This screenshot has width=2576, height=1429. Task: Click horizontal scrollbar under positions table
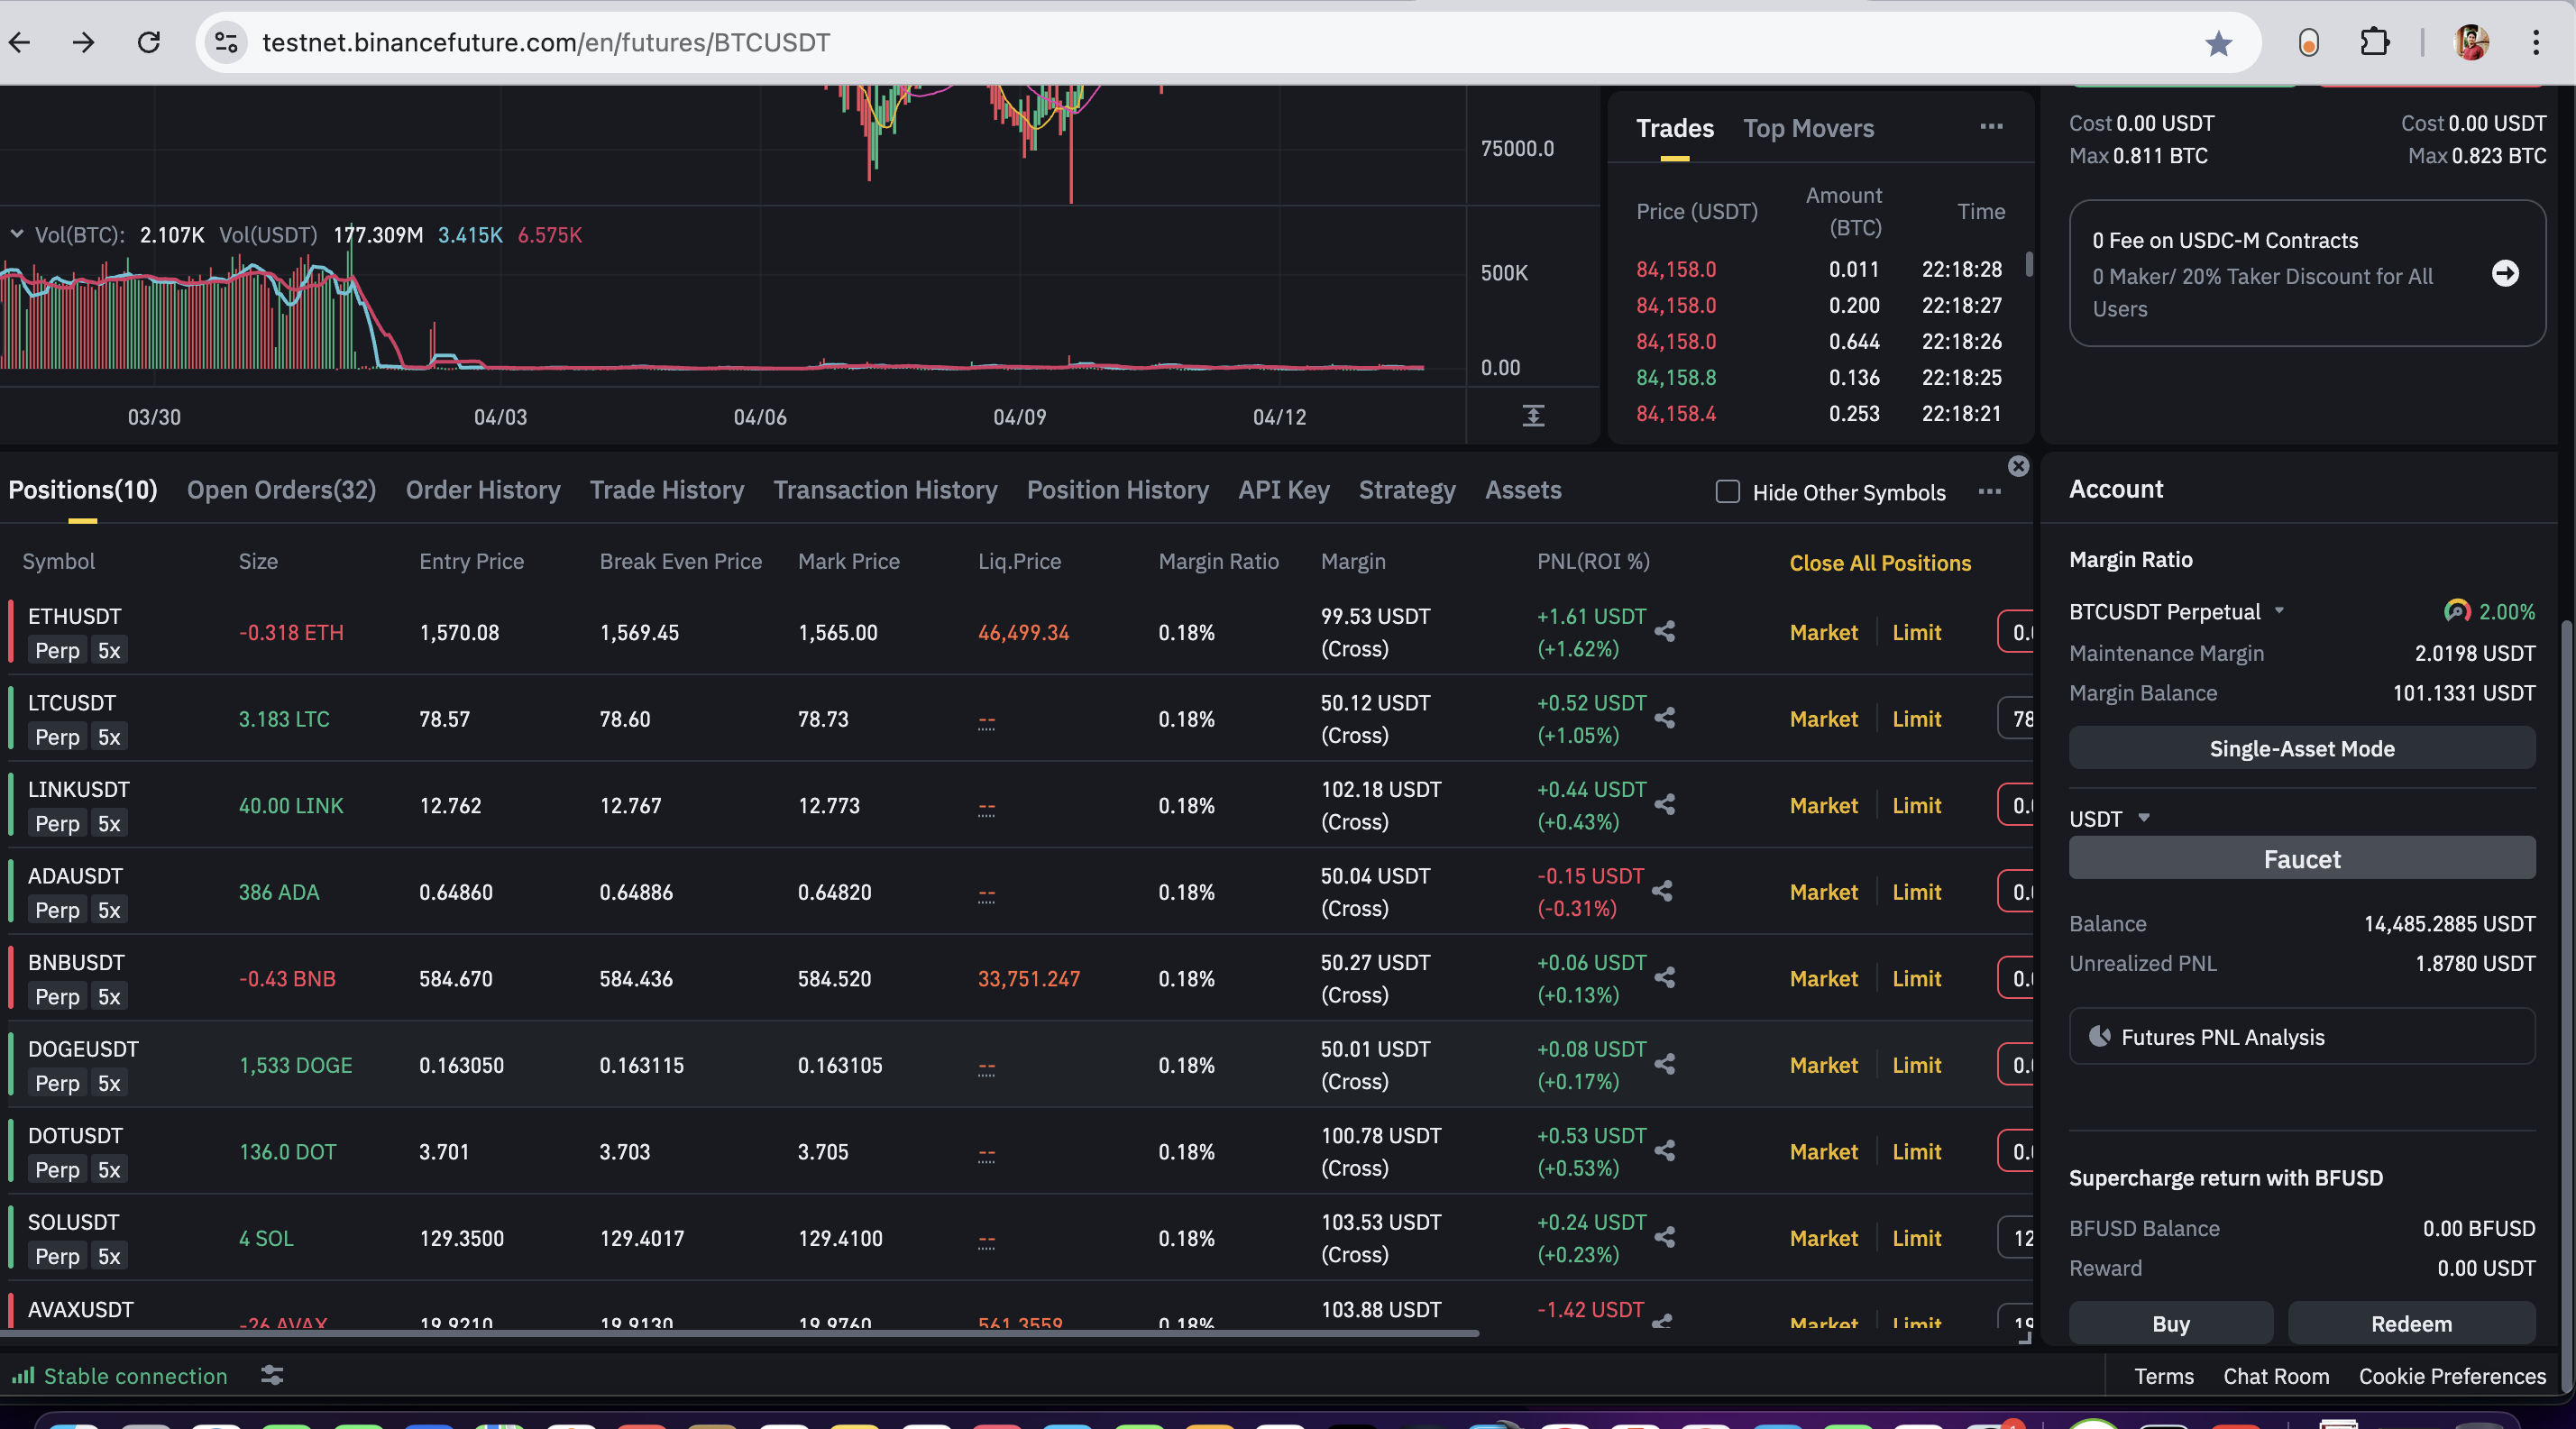[x=740, y=1333]
